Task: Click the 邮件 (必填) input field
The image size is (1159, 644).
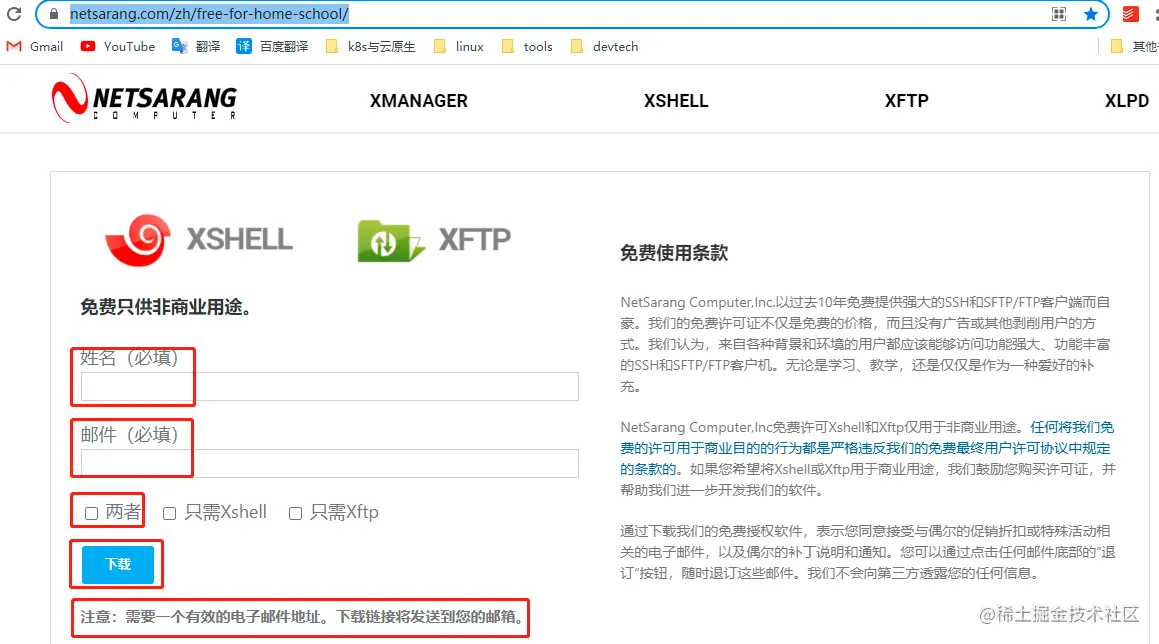Action: coord(330,464)
